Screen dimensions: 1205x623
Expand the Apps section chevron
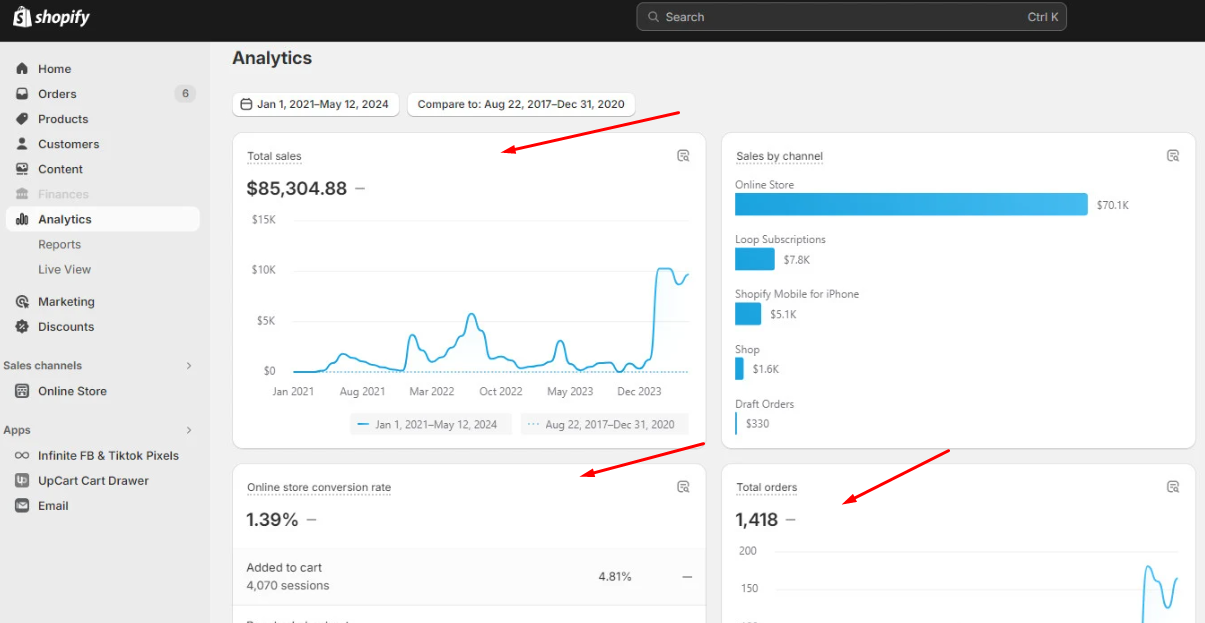point(188,430)
